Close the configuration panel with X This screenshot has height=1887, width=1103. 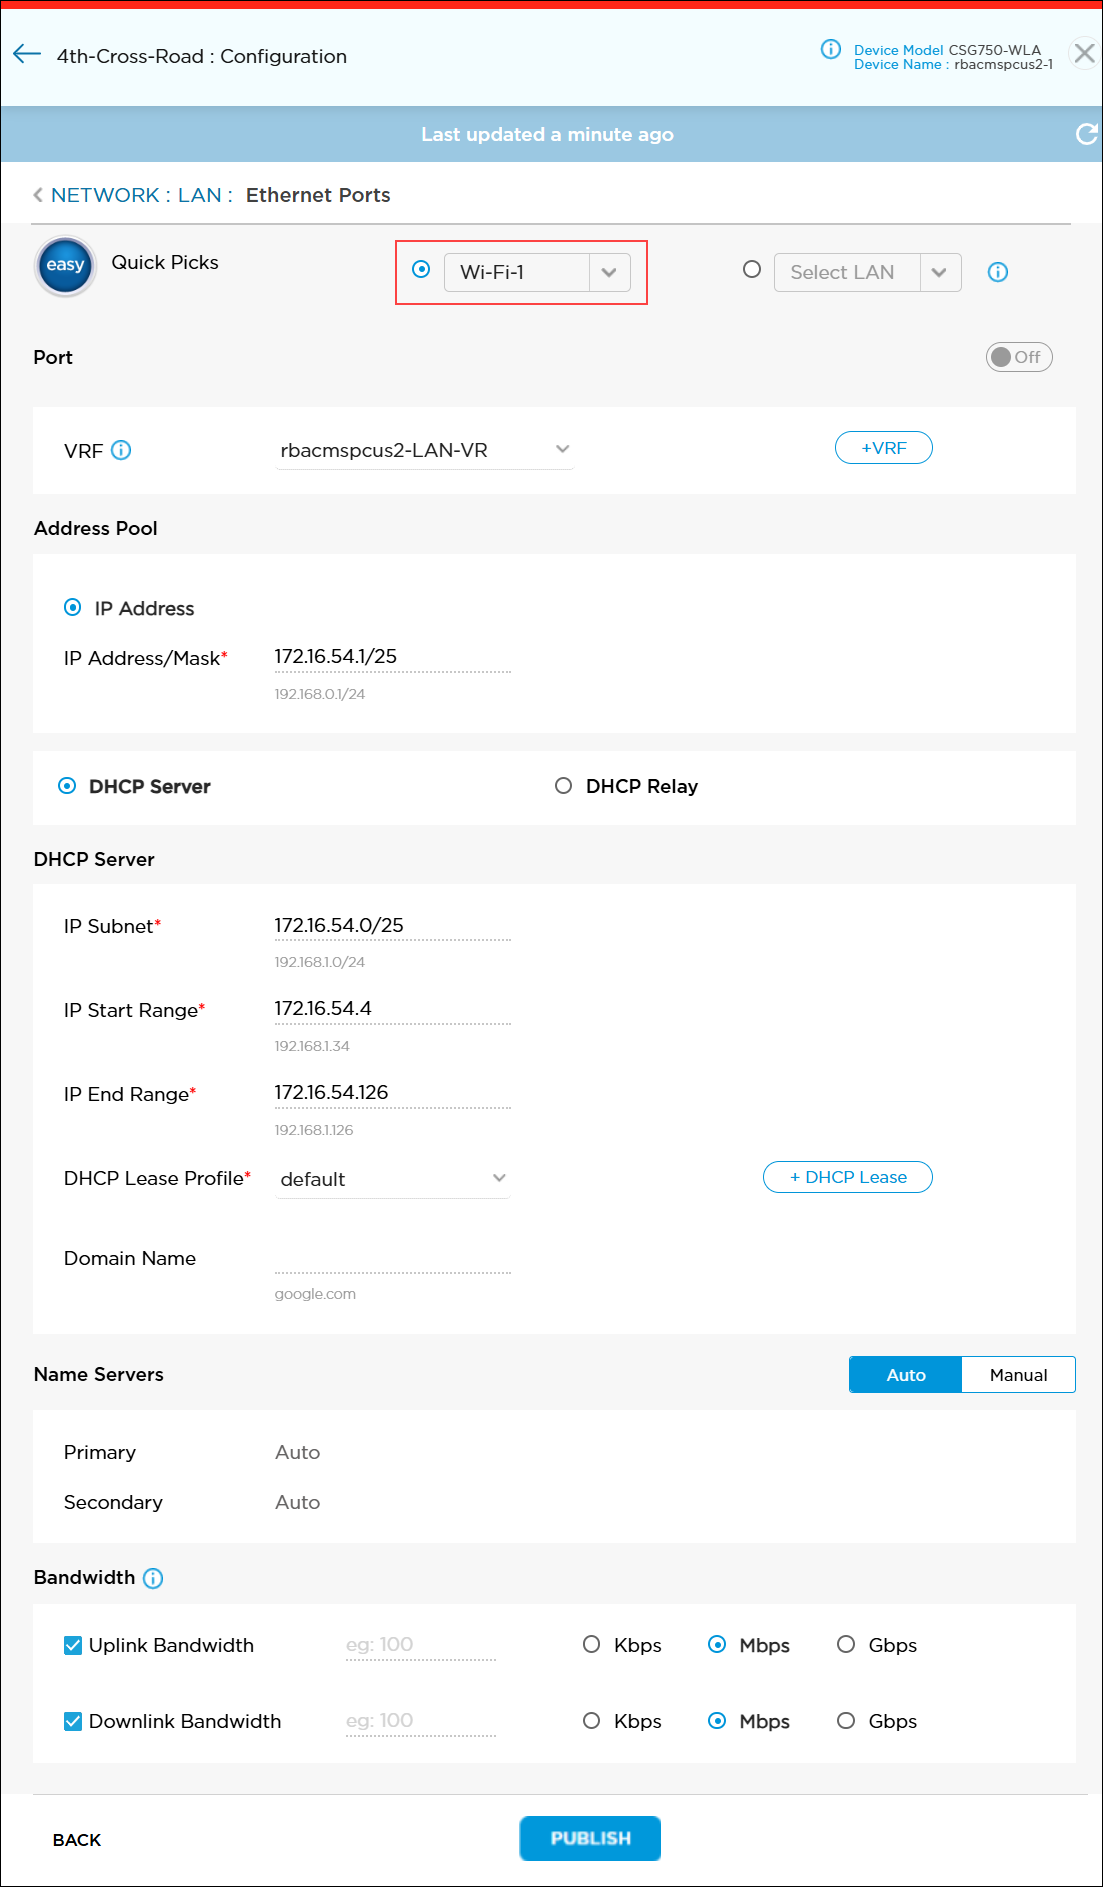pos(1083,54)
